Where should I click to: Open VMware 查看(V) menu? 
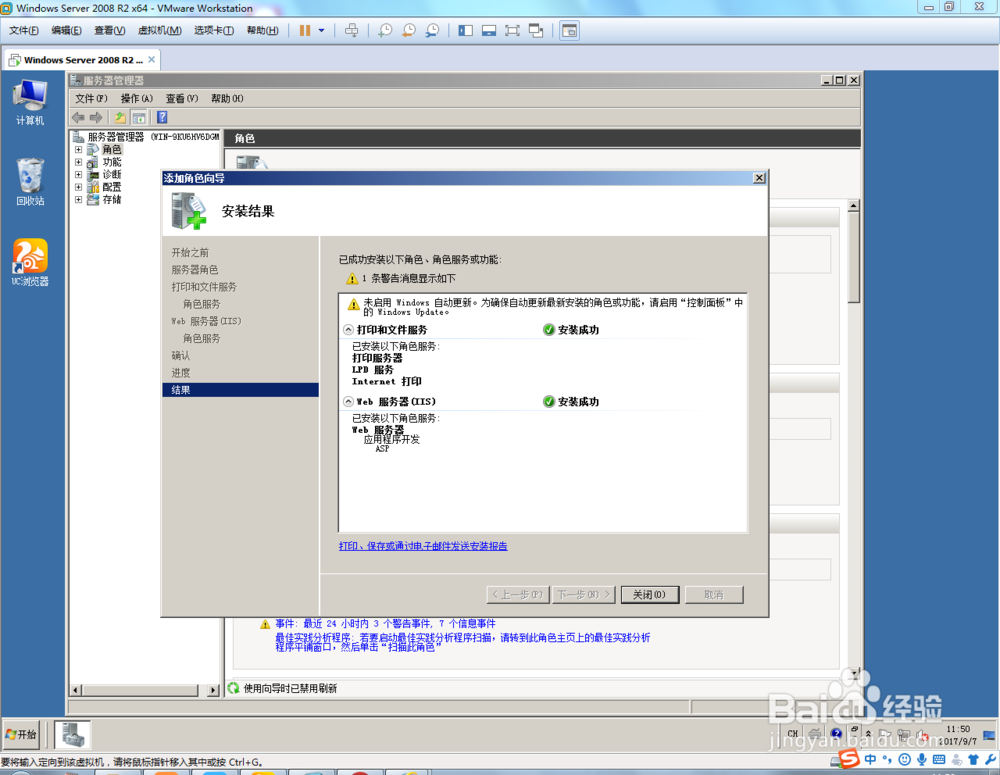(x=110, y=31)
